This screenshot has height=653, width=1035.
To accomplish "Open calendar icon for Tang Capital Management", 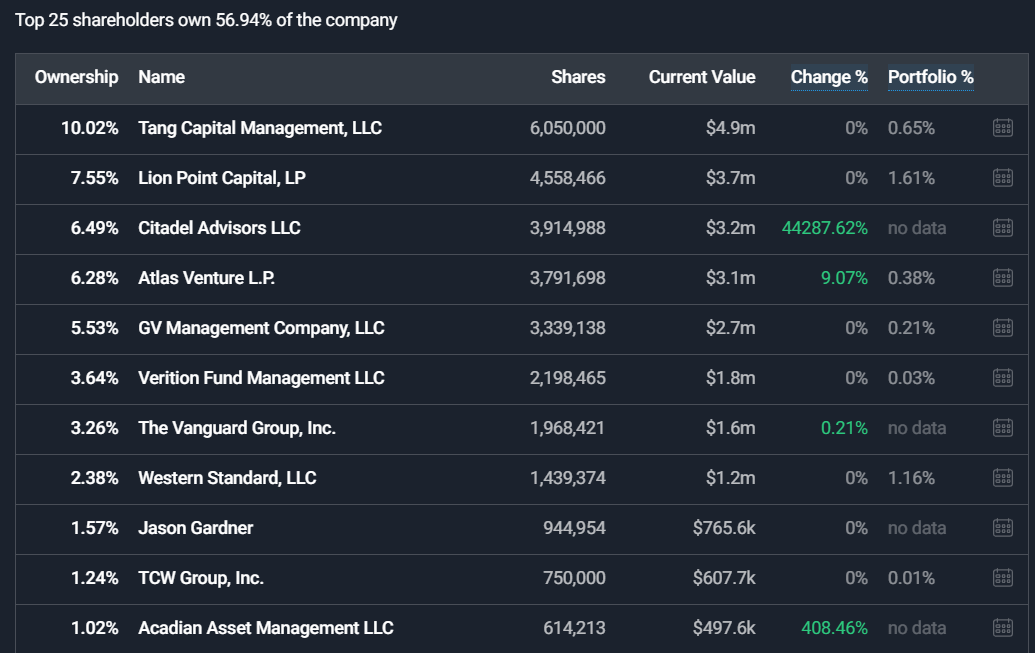I will 1003,127.
